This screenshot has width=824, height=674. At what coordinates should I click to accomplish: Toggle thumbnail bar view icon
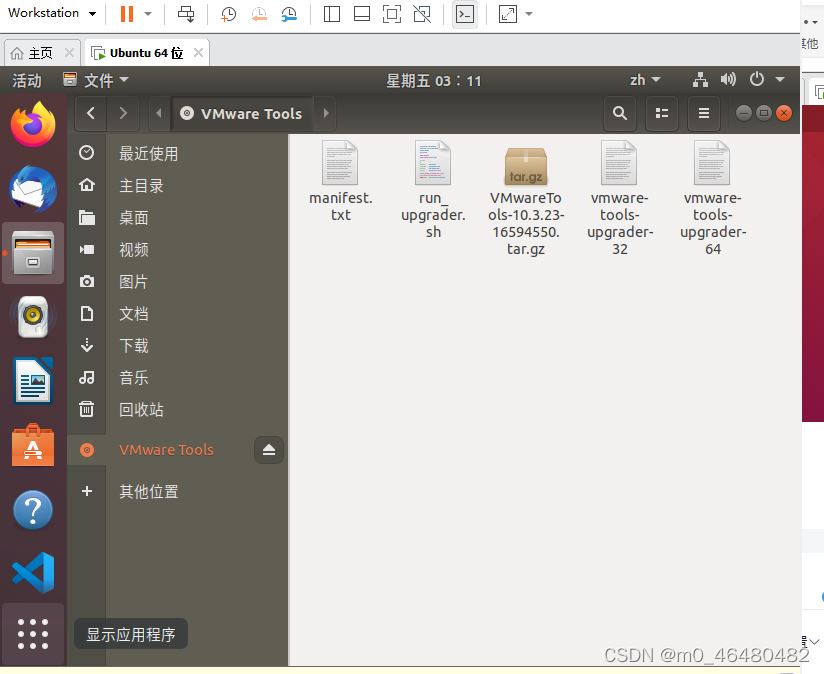[362, 14]
